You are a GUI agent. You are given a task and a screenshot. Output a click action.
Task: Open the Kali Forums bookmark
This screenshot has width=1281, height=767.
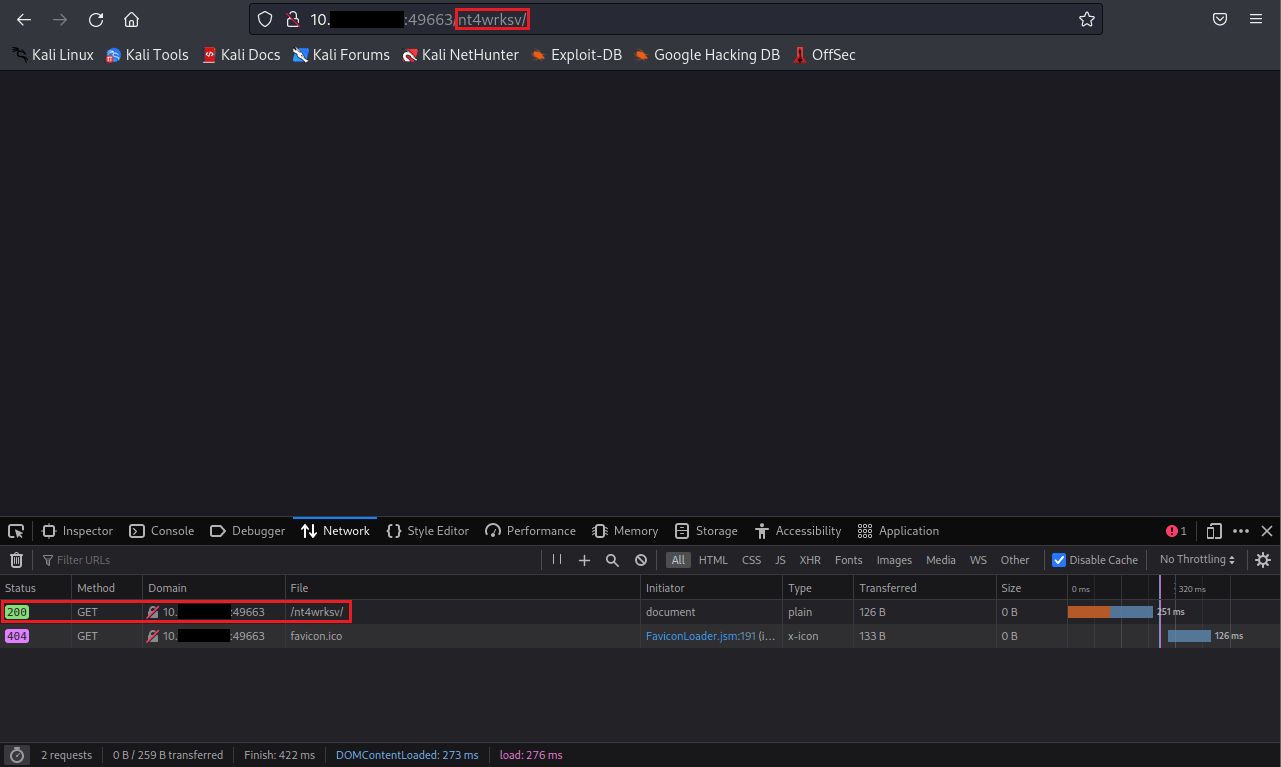341,55
